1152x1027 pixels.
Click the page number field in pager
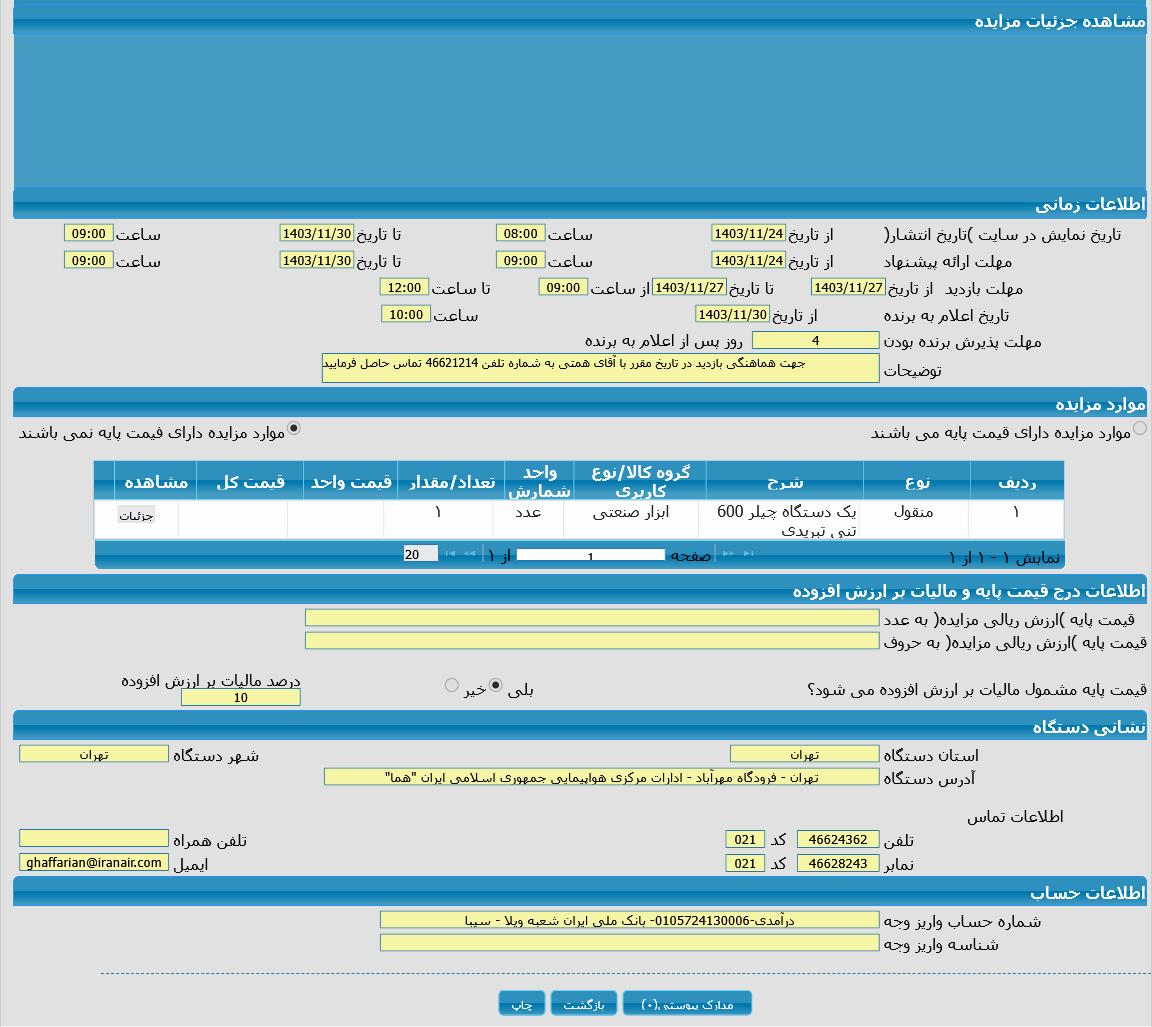(590, 555)
